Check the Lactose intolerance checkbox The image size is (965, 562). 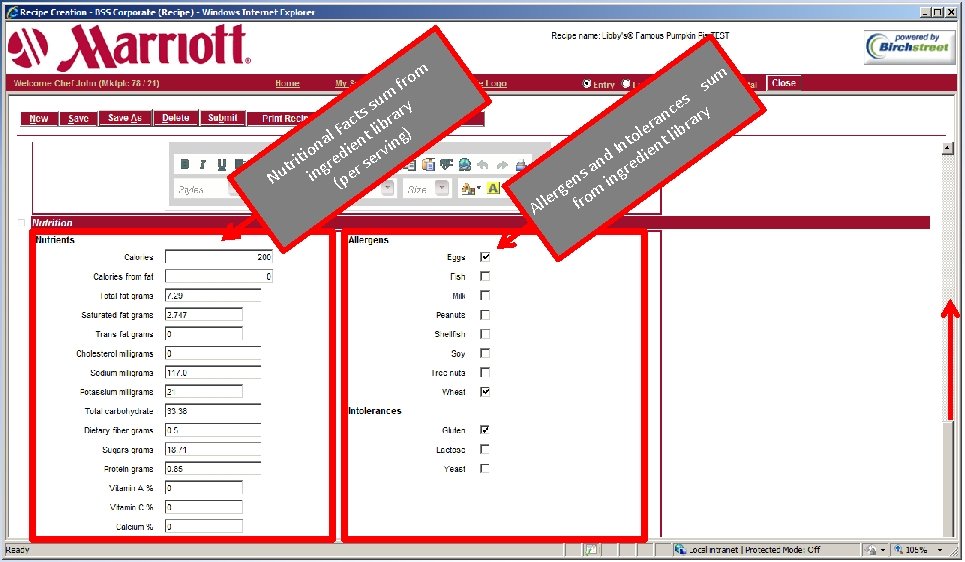tap(485, 449)
